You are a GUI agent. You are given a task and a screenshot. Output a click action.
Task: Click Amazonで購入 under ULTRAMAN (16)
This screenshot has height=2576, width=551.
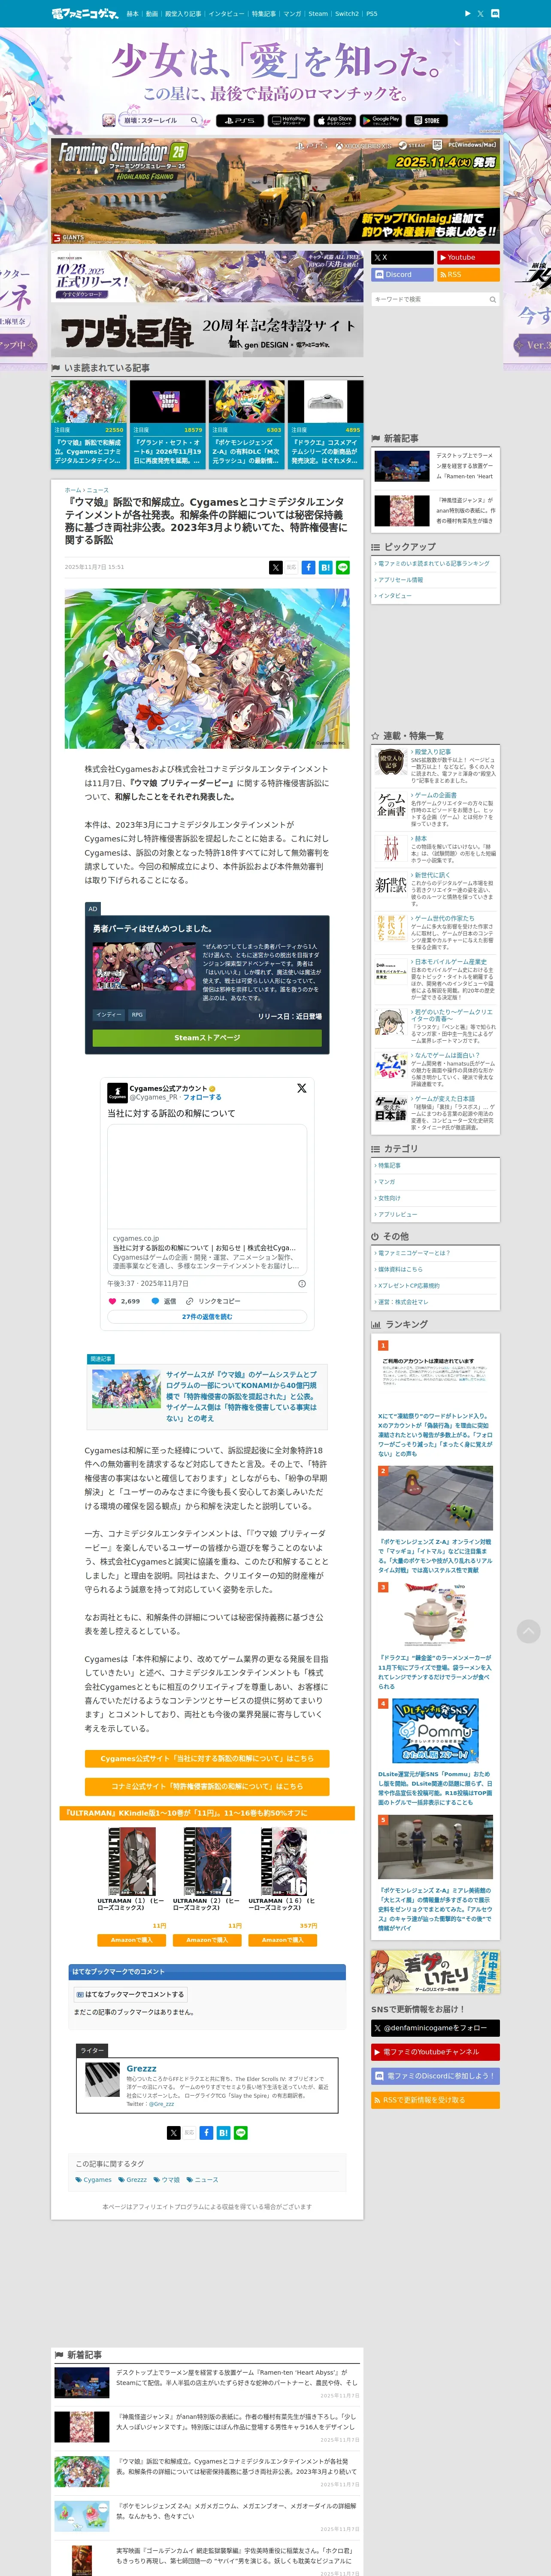point(282,1940)
